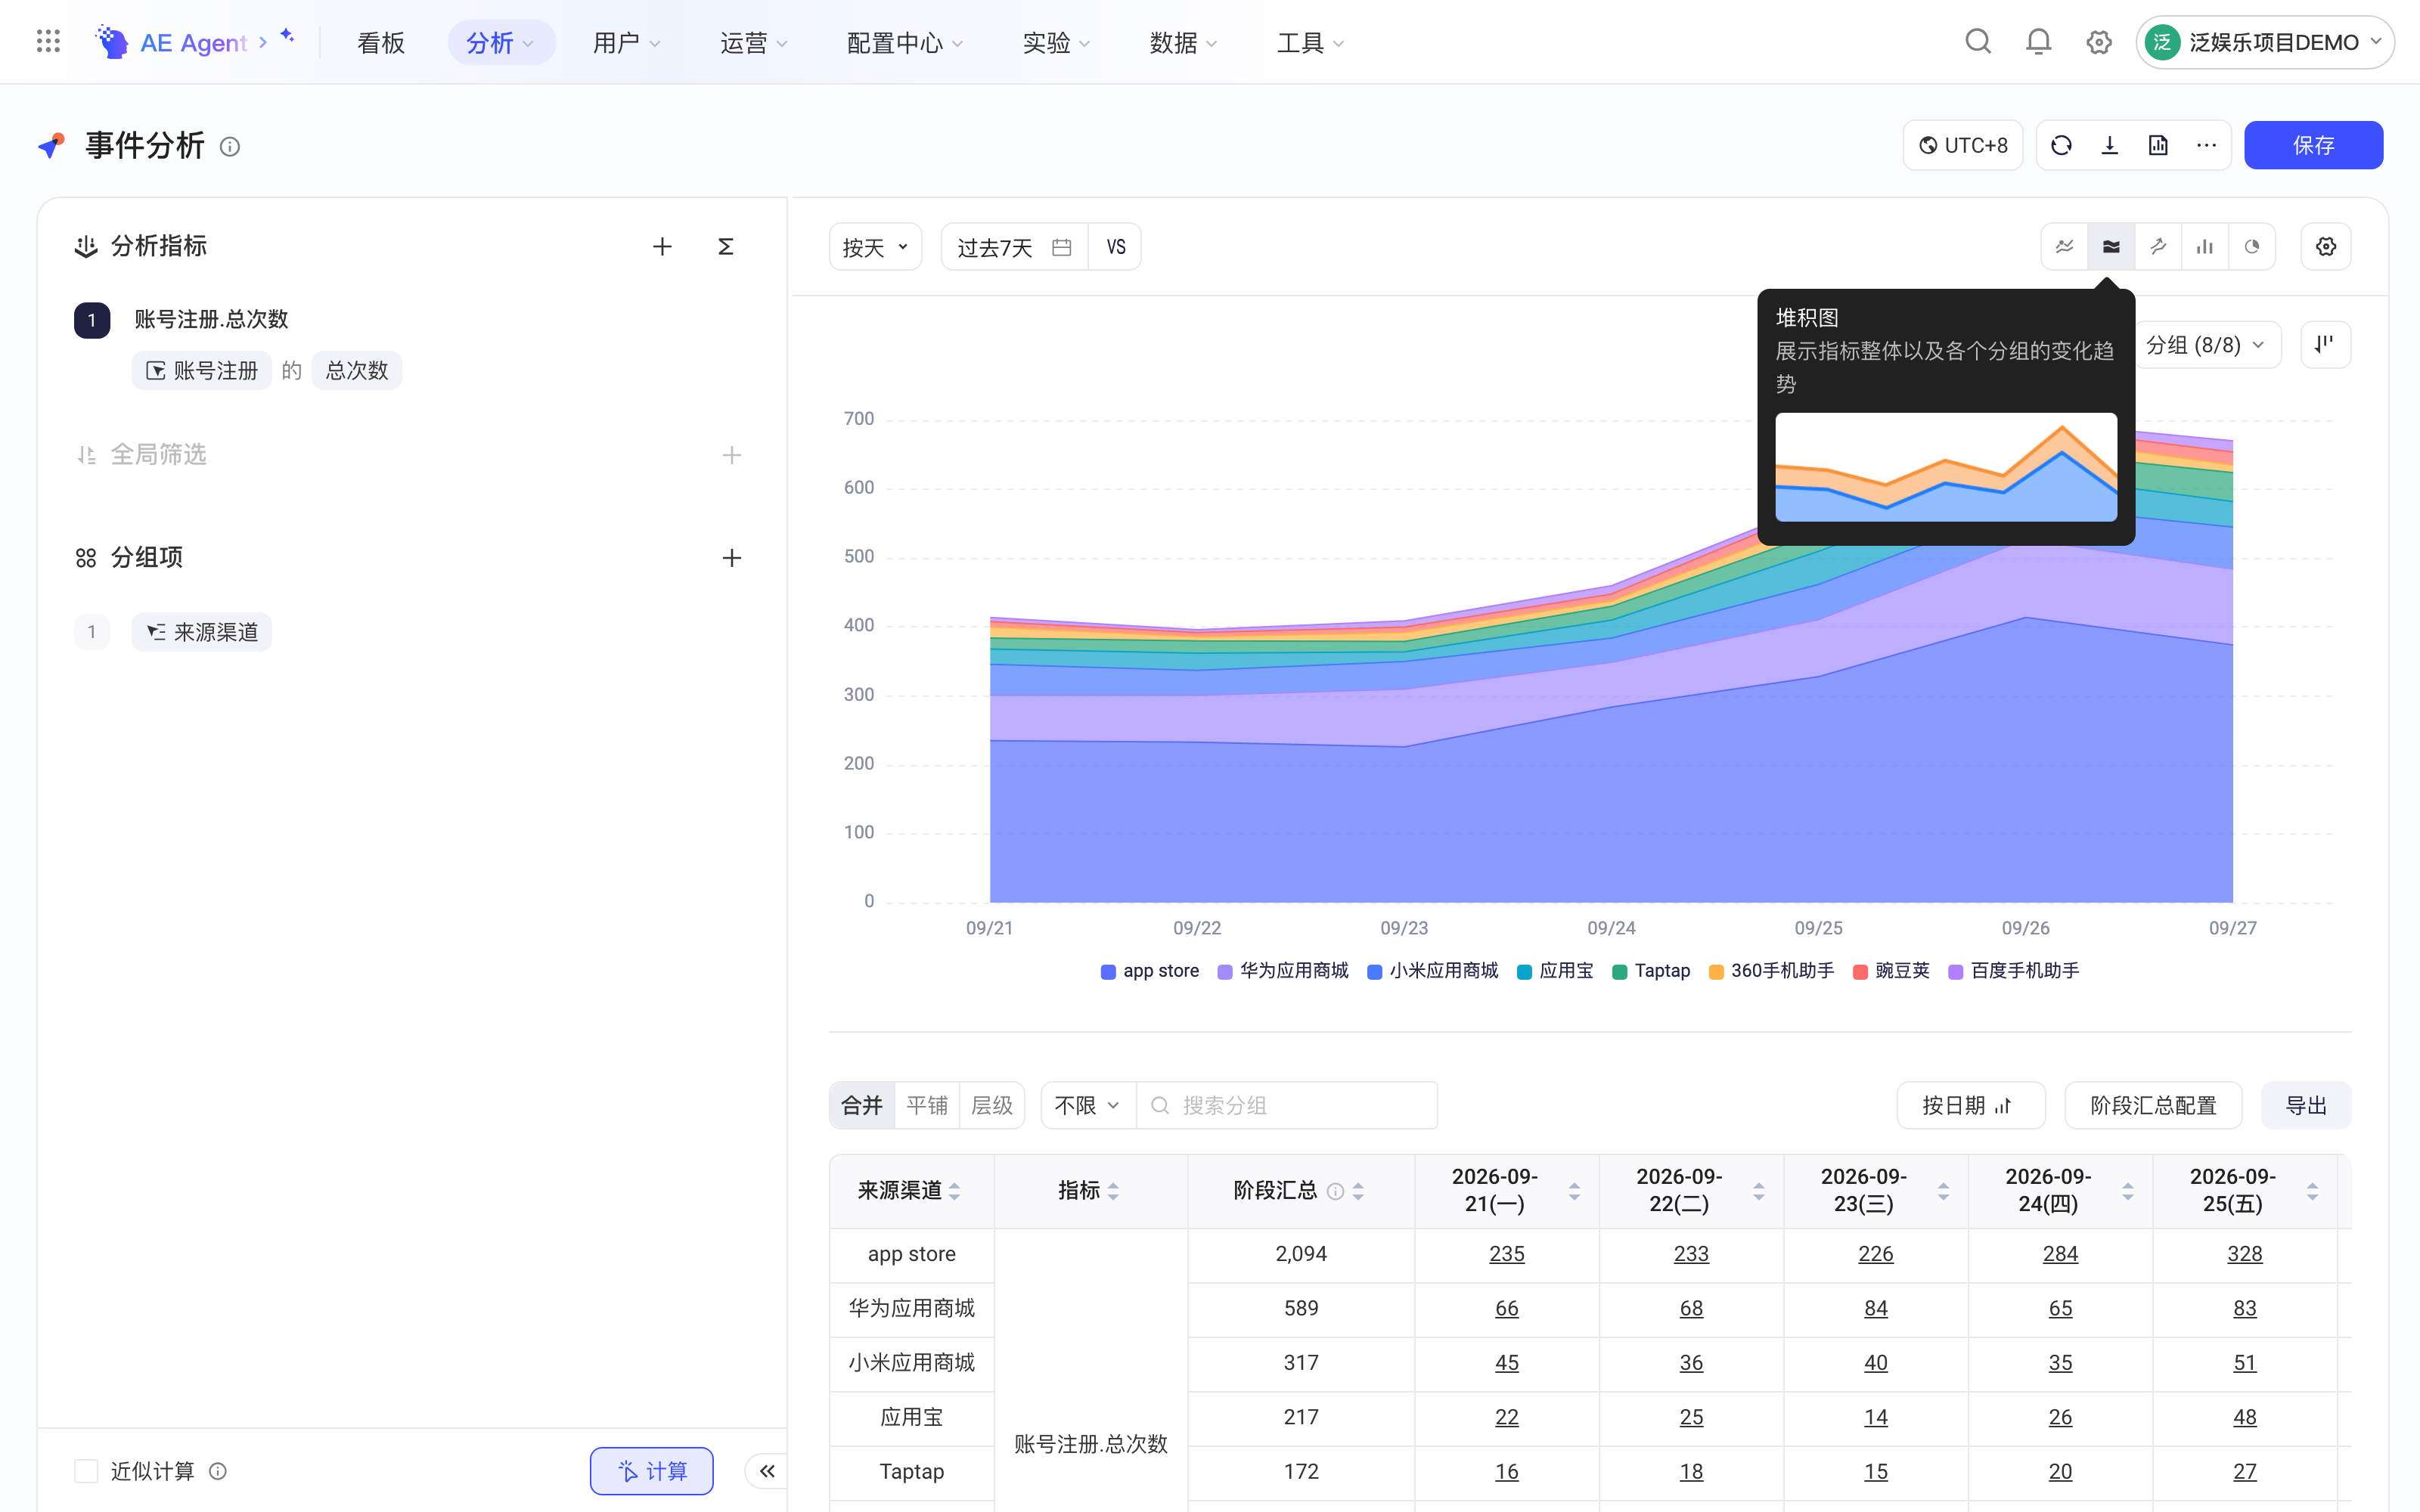2420x1512 pixels.
Task: Switch to bar chart view
Action: pos(2205,247)
